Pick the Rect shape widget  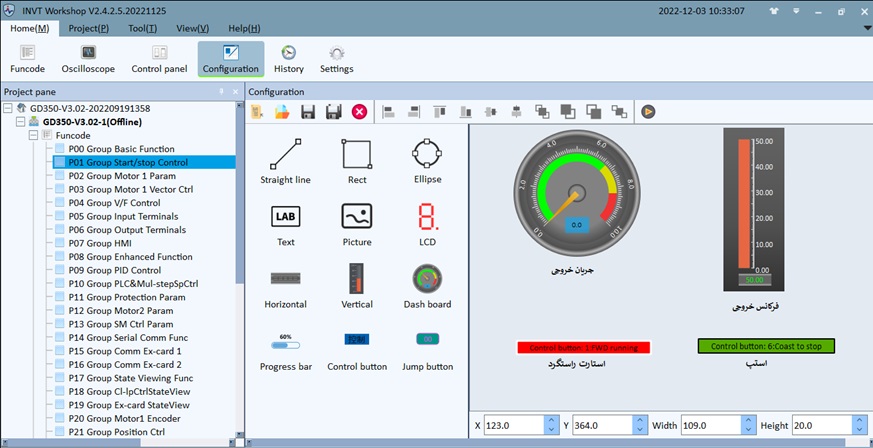click(357, 162)
